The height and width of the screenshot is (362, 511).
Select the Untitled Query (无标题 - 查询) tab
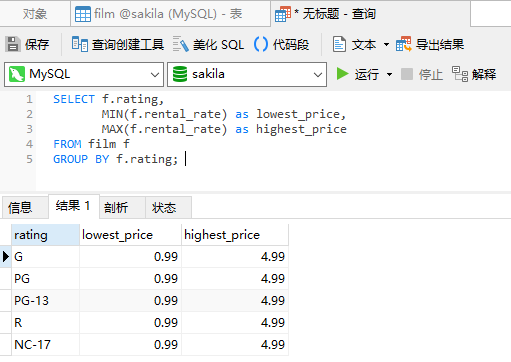pos(370,14)
